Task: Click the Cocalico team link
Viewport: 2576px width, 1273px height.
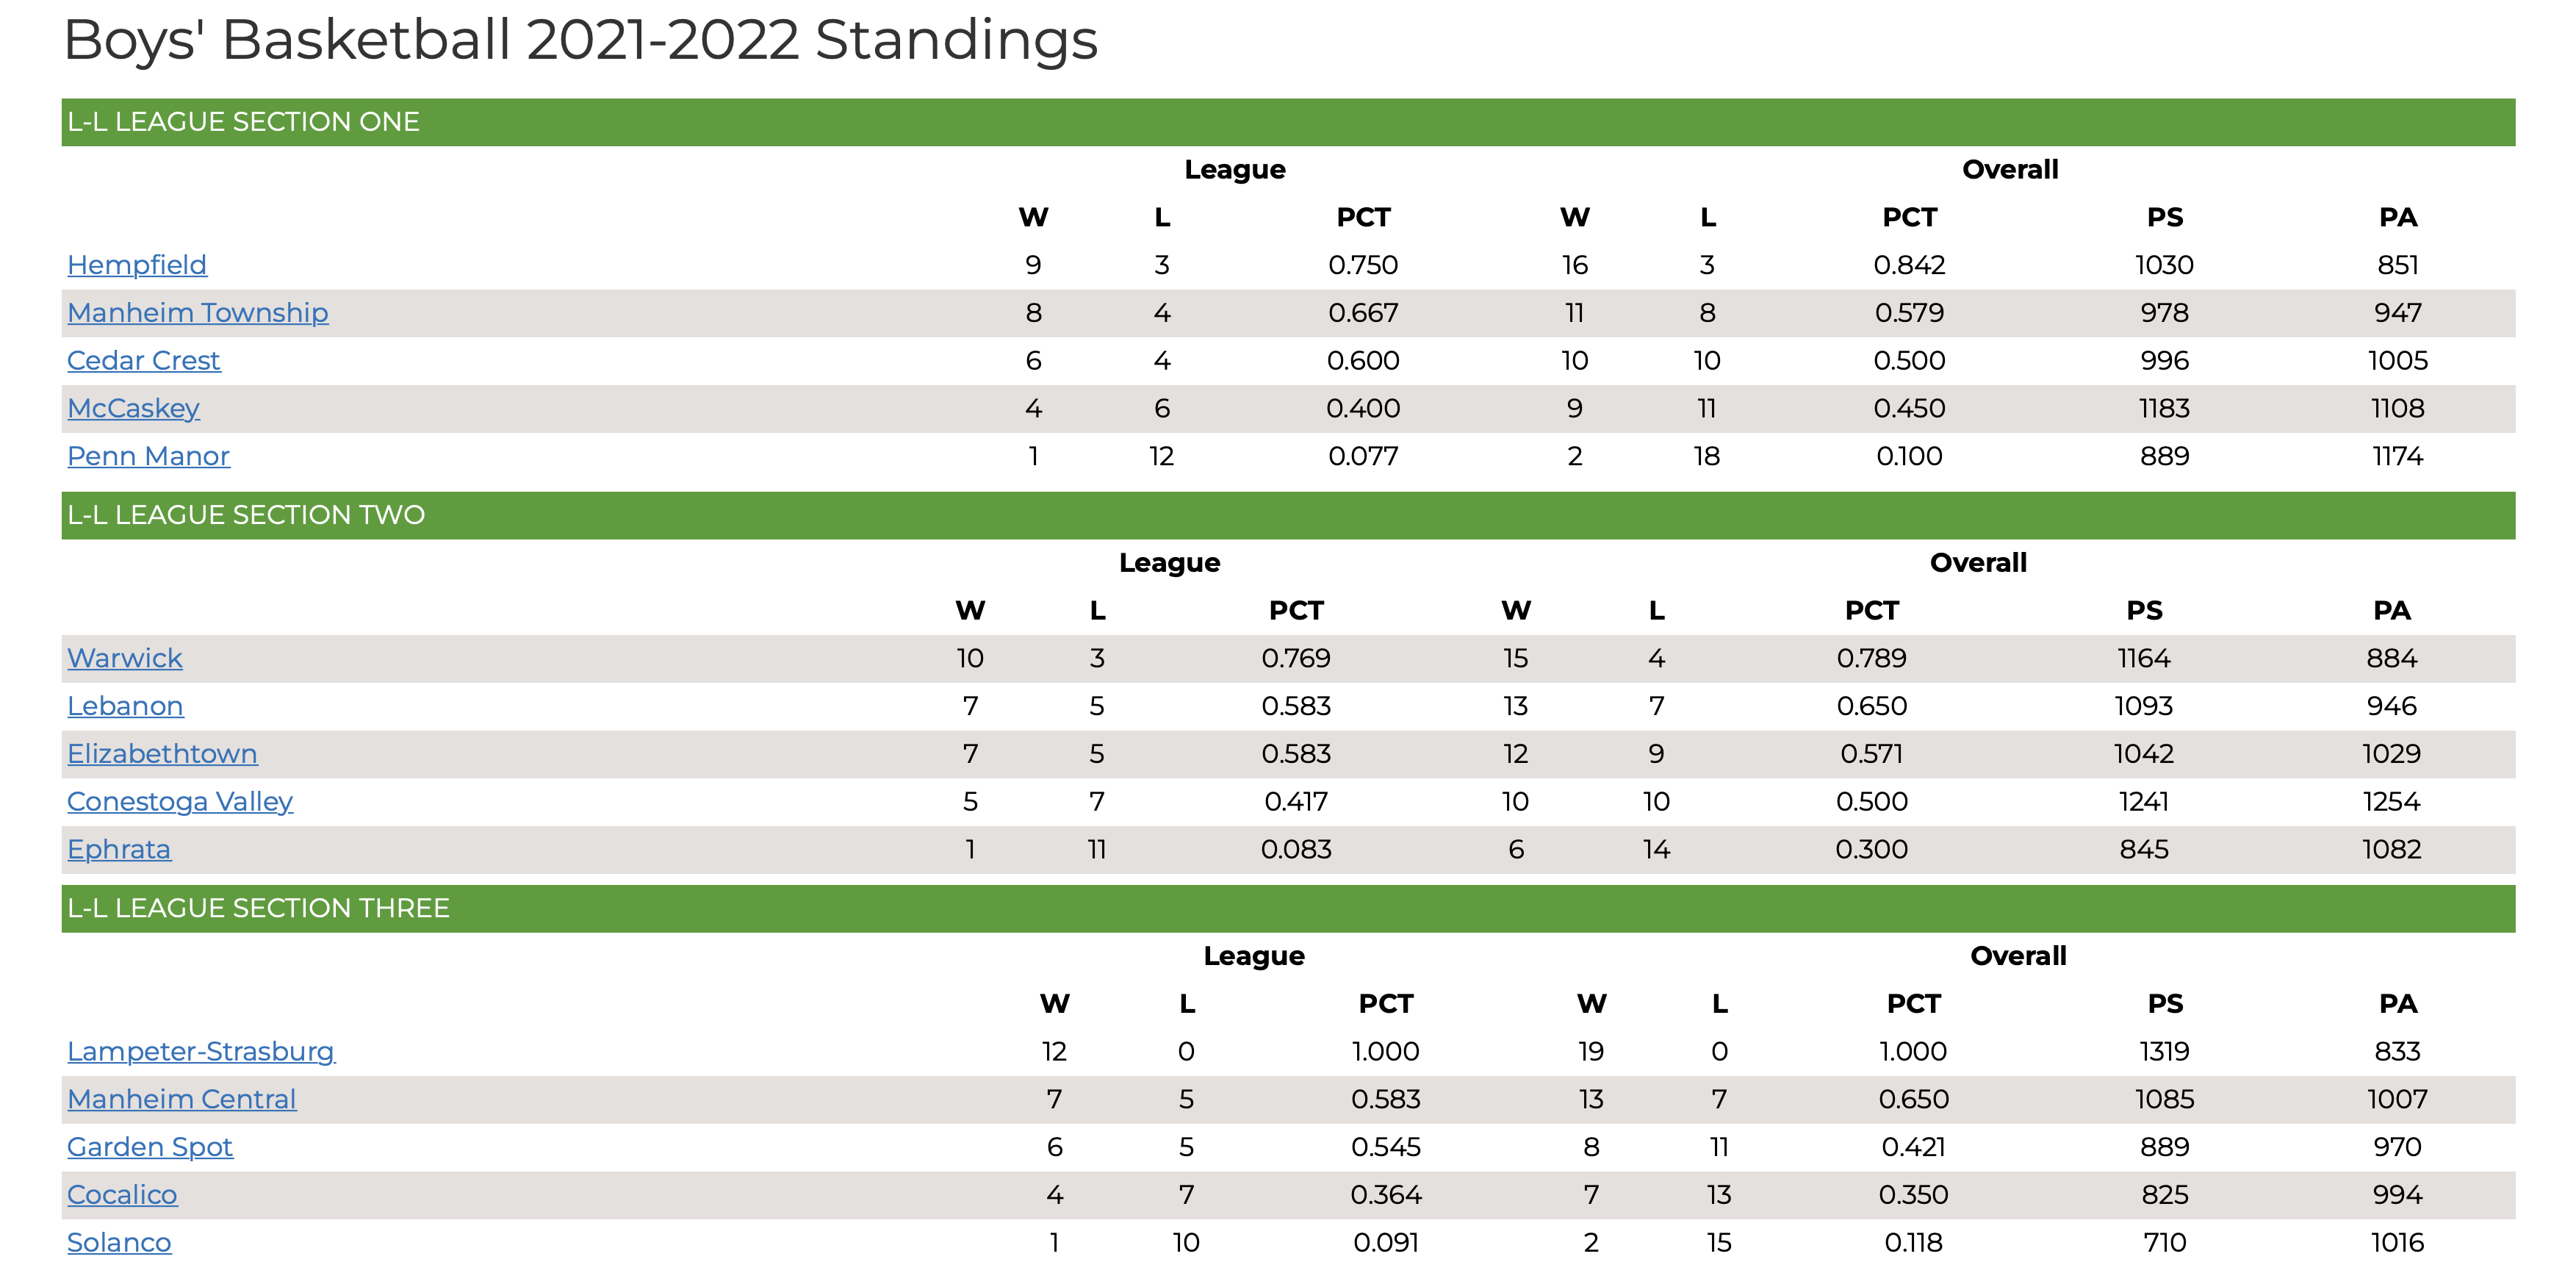Action: [x=122, y=1195]
